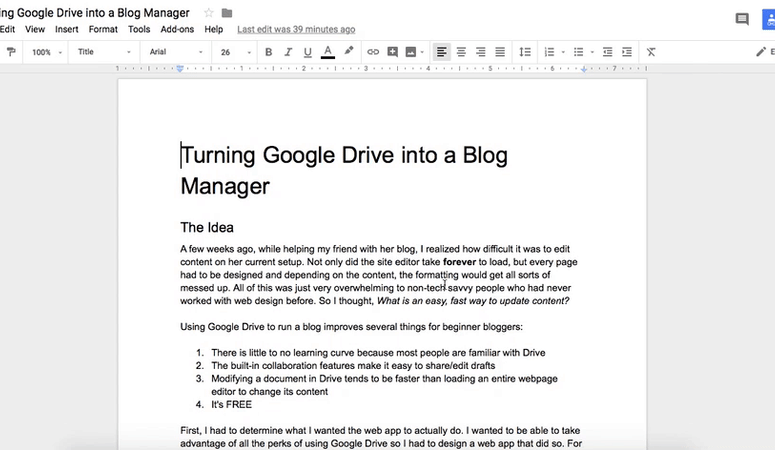Open the Tools menu
This screenshot has height=450, width=775.
[139, 29]
